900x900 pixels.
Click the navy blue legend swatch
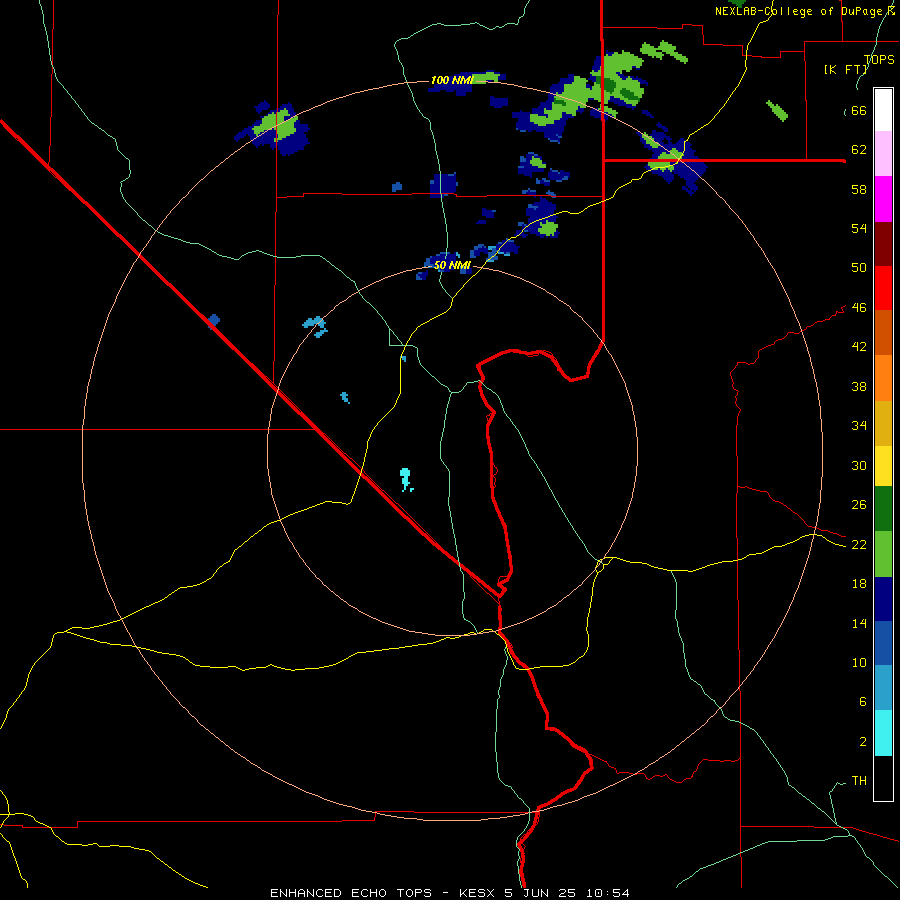883,599
